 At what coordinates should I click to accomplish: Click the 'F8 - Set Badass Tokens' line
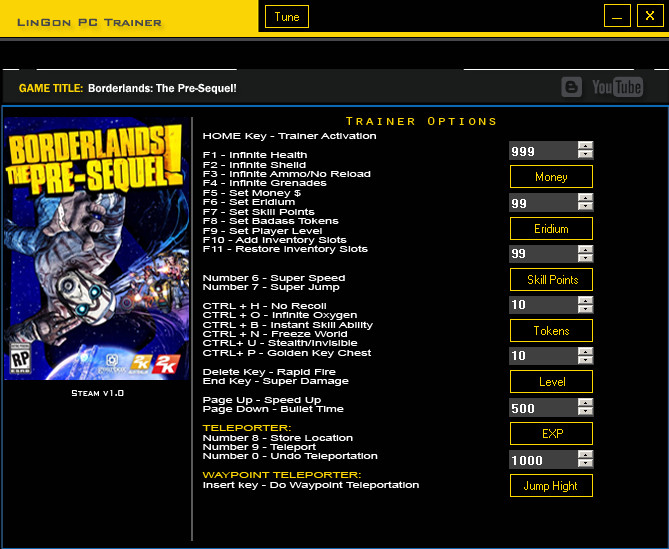coord(271,221)
